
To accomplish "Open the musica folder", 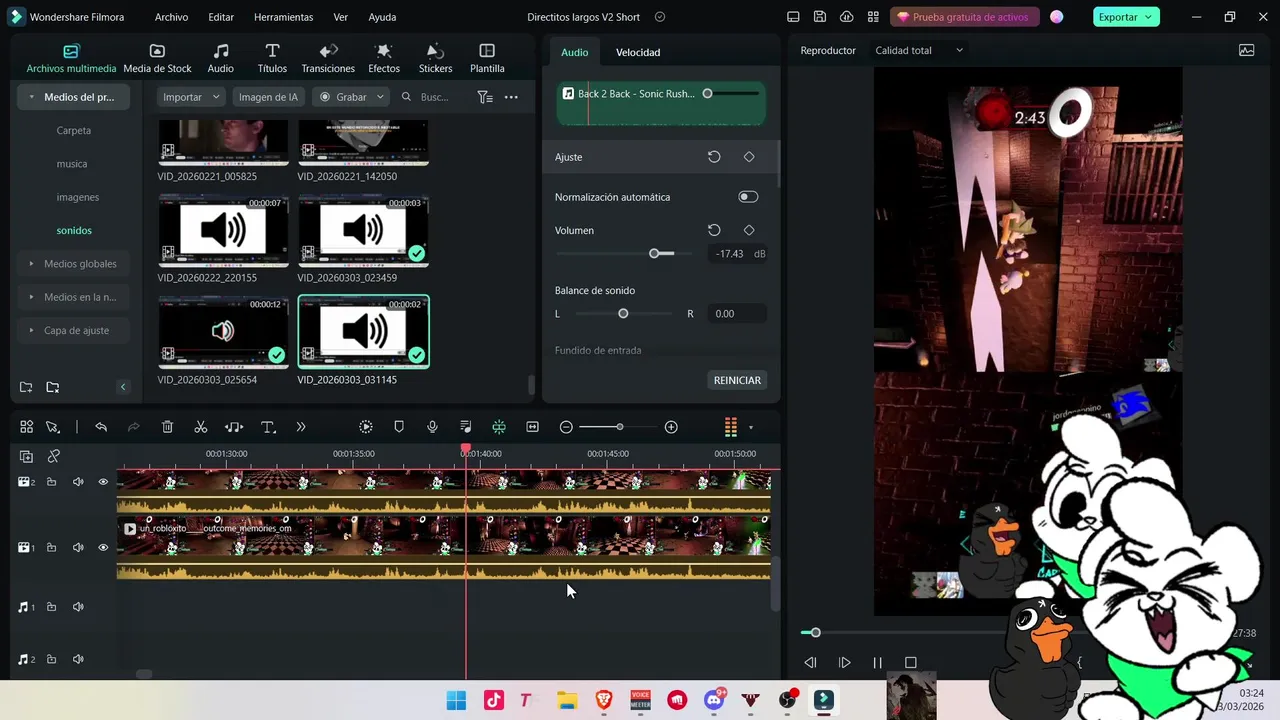I will pyautogui.click(x=72, y=164).
